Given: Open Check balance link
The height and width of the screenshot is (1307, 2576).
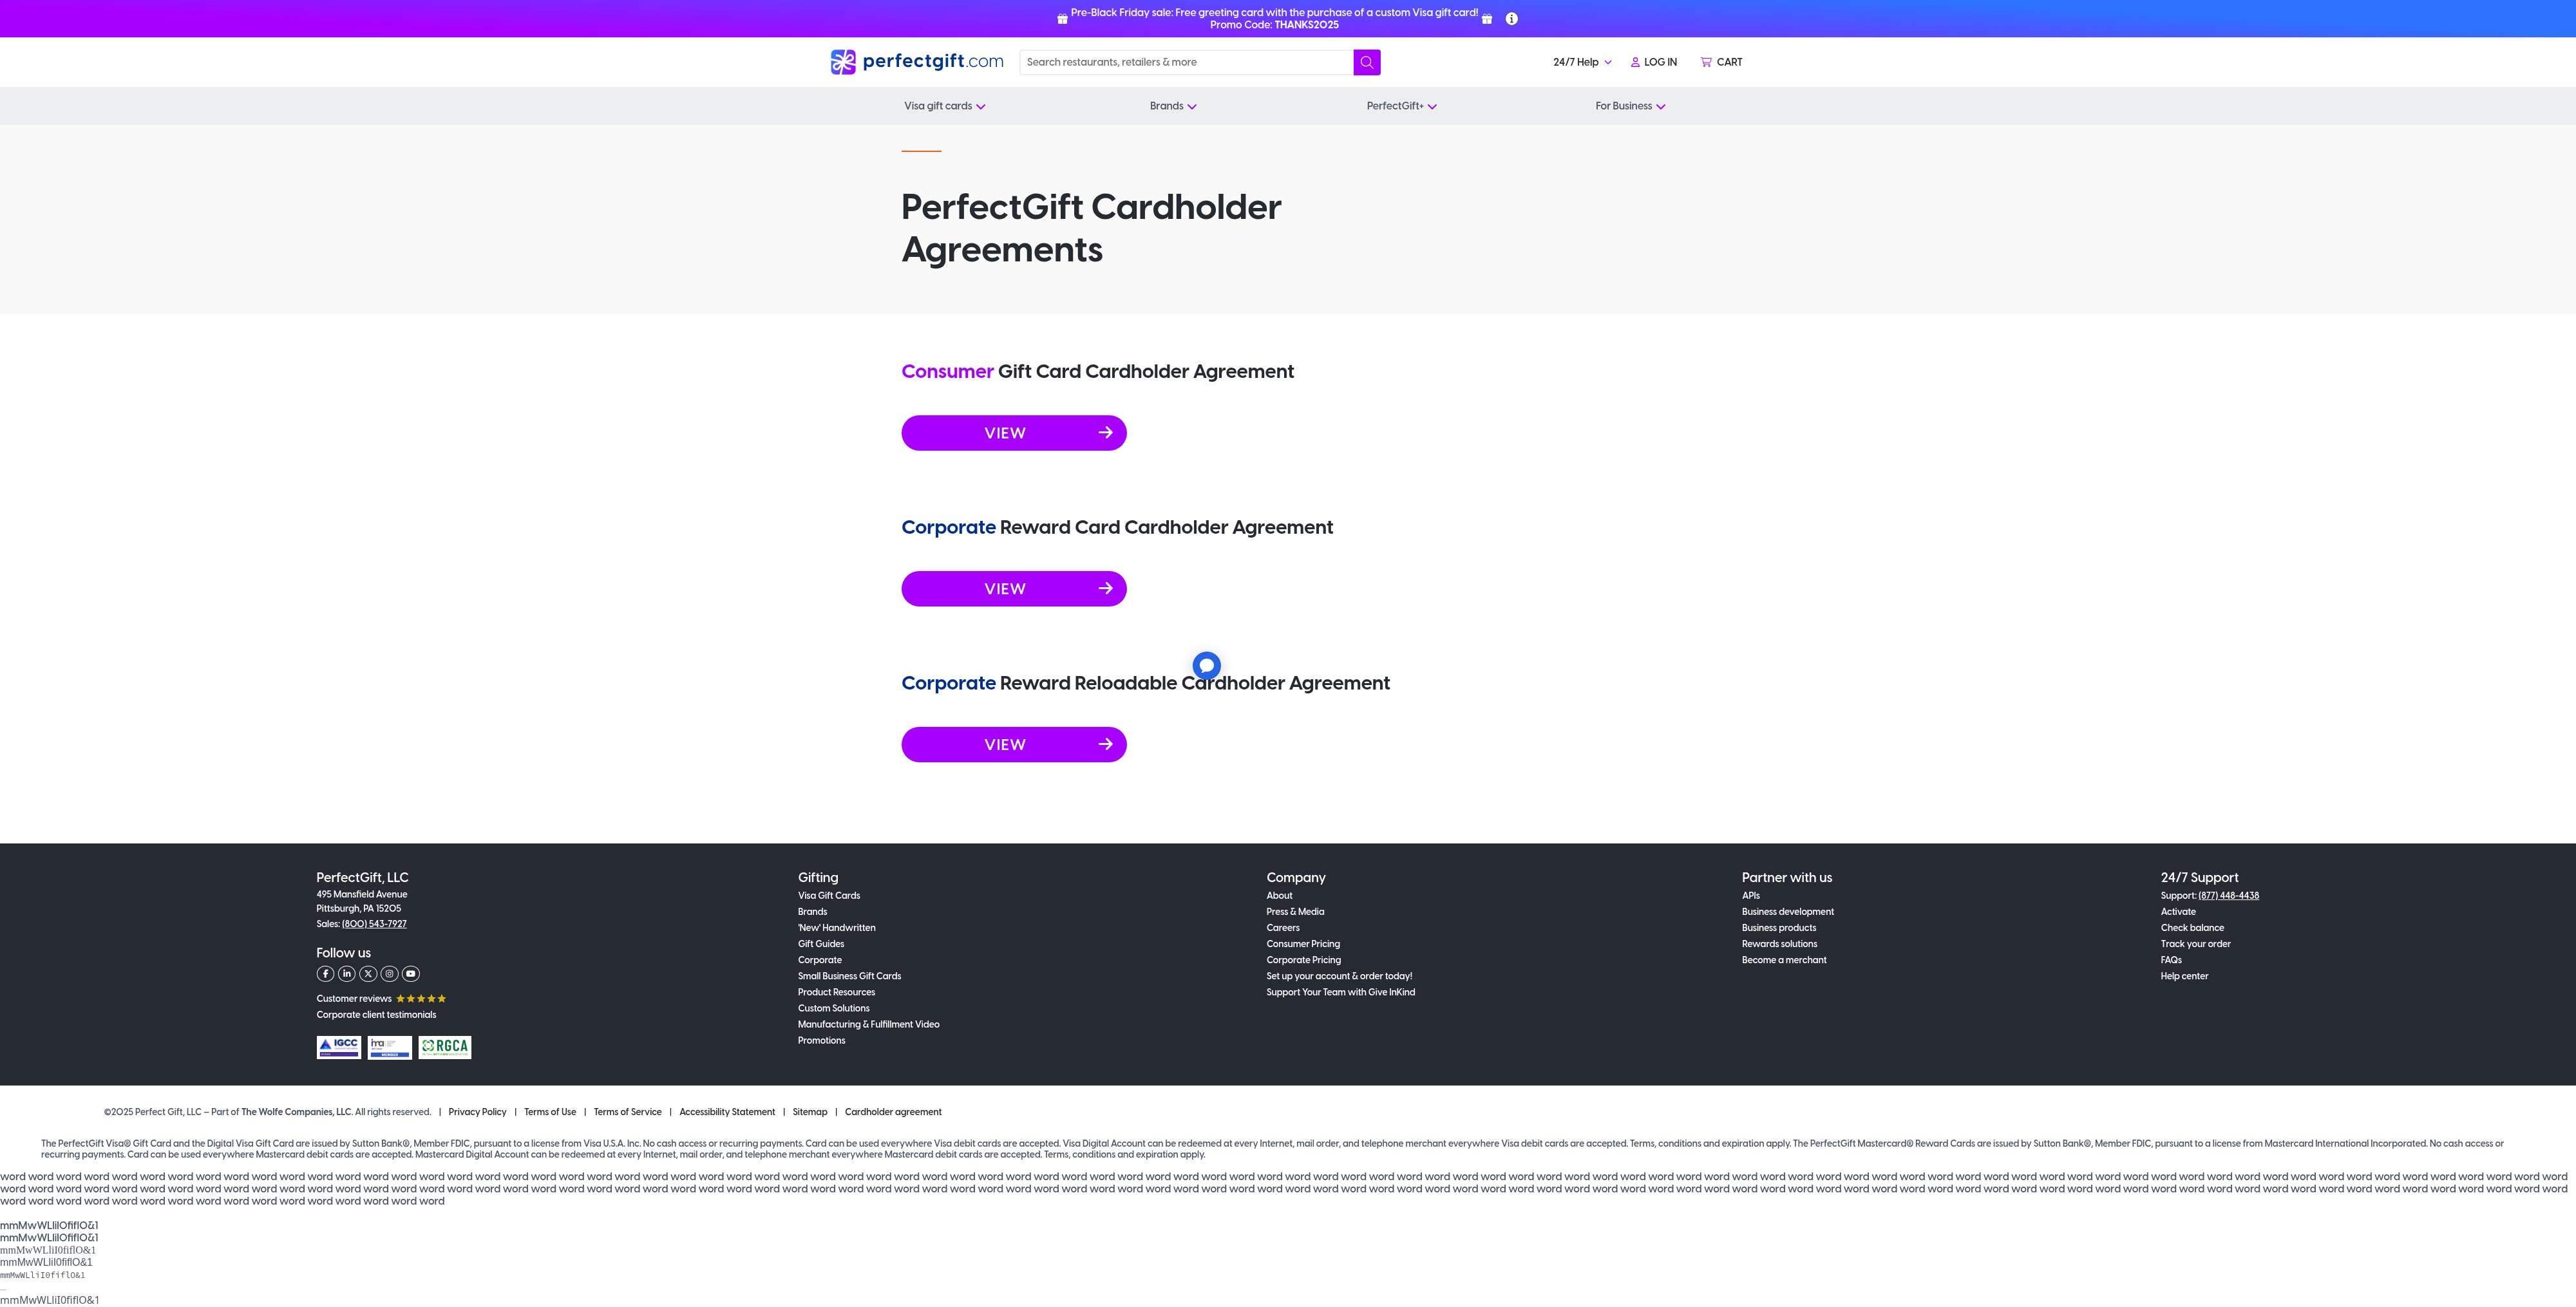Looking at the screenshot, I should (x=2192, y=928).
